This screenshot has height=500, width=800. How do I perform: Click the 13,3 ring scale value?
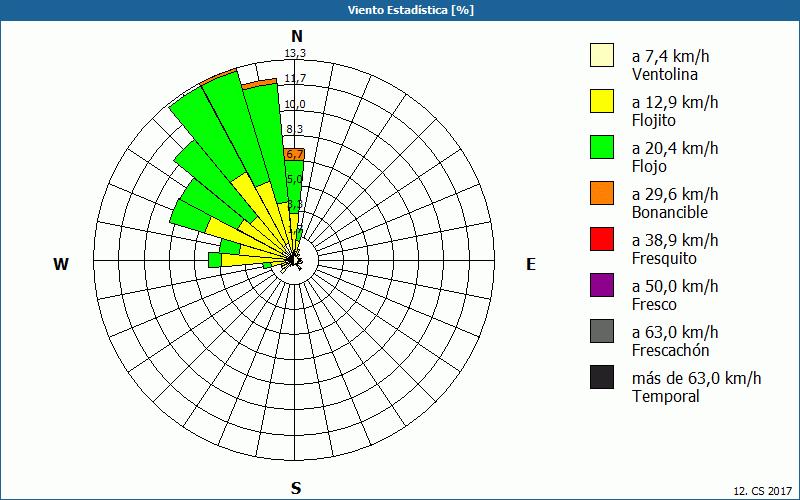click(295, 54)
